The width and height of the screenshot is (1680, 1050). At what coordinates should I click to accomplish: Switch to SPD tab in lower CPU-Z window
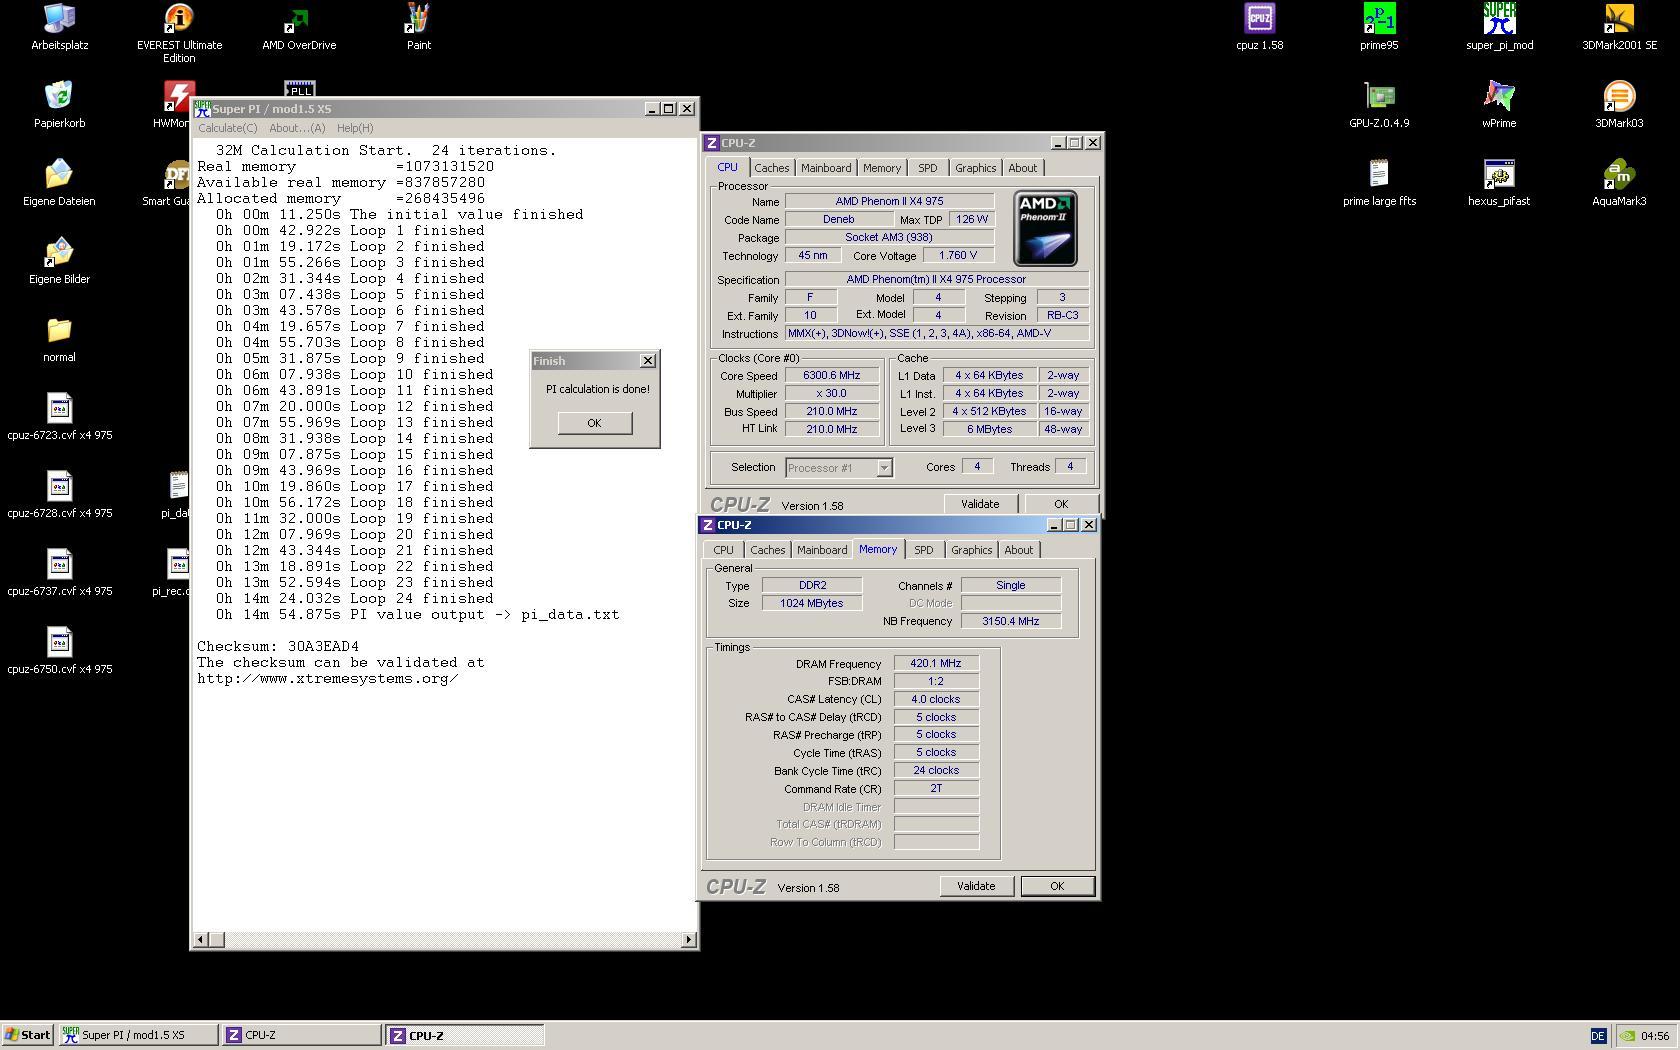(x=924, y=550)
